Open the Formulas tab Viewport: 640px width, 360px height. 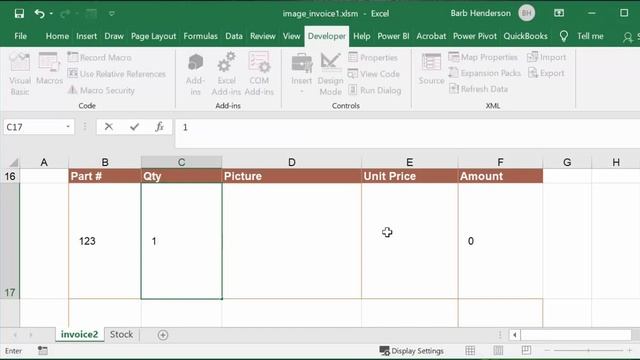(200, 36)
